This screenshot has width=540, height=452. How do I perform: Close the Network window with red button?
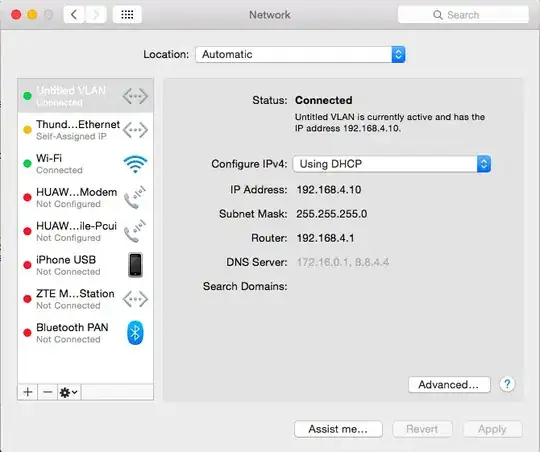pyautogui.click(x=16, y=14)
